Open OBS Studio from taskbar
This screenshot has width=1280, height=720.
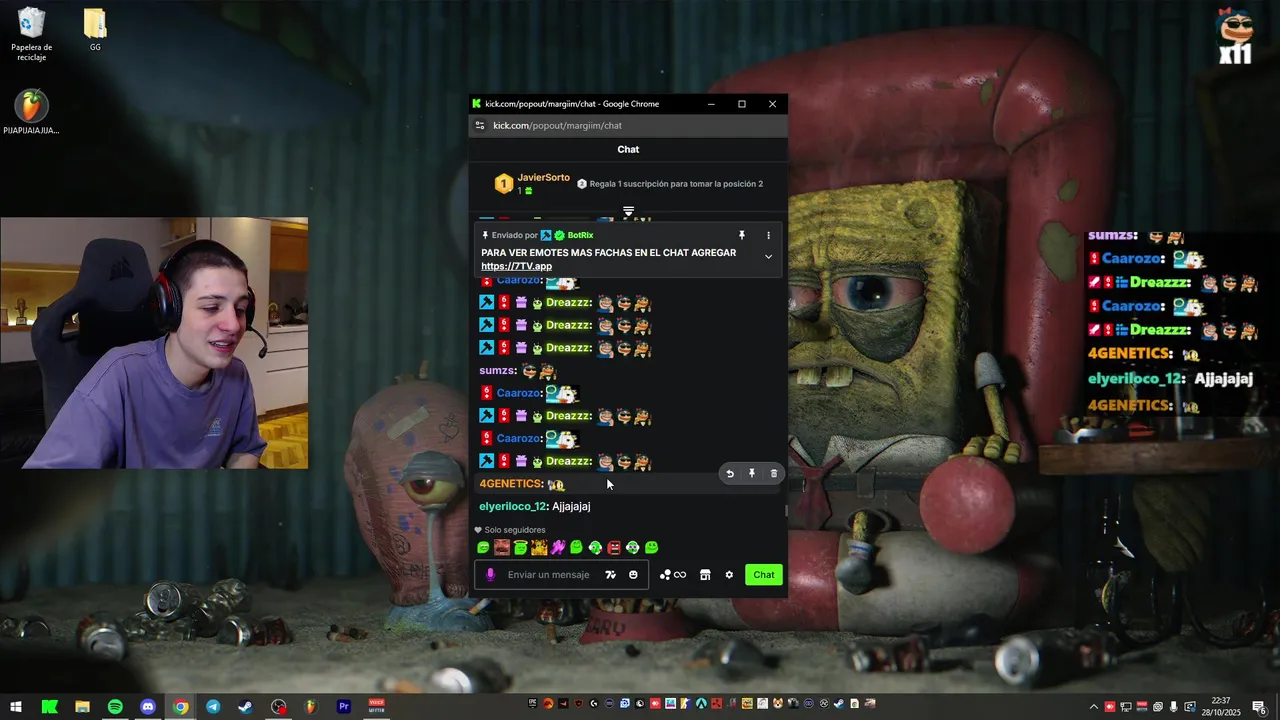tap(279, 707)
